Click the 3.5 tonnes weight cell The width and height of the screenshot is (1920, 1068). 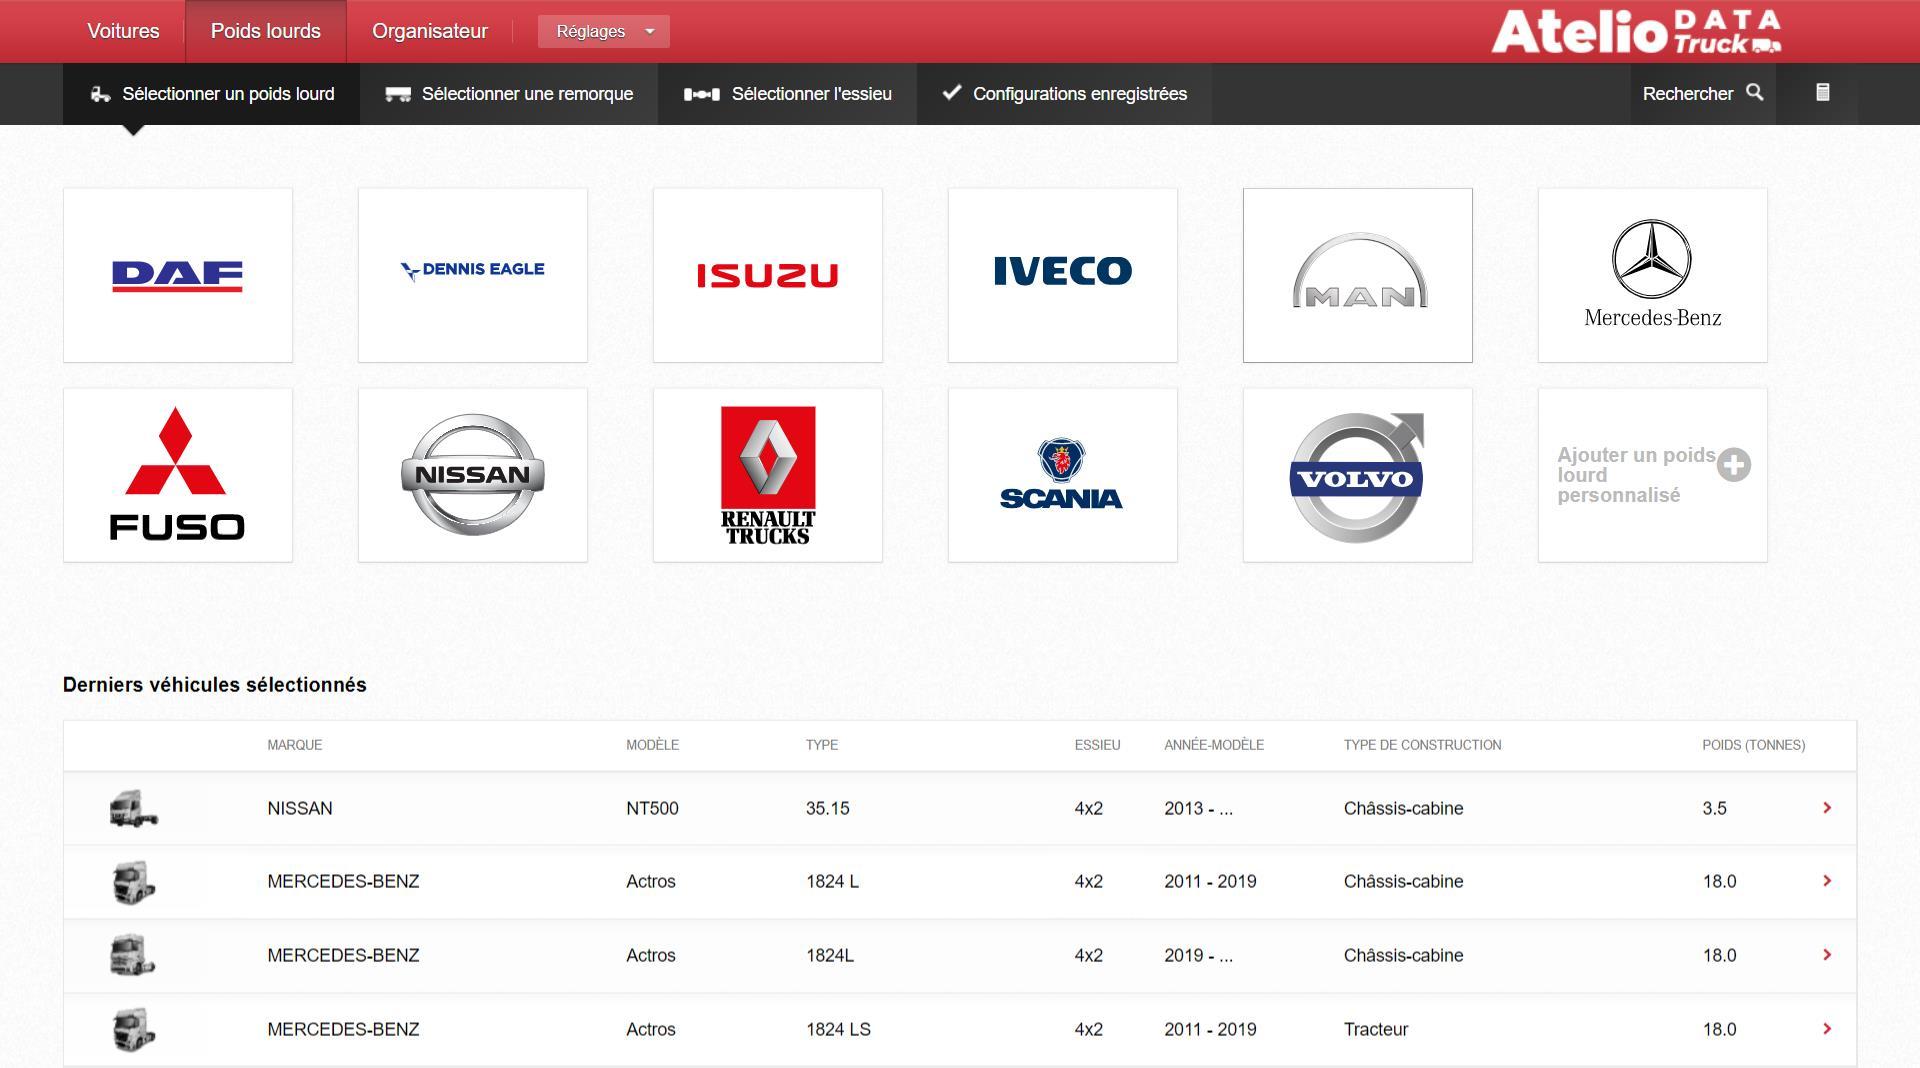pyautogui.click(x=1714, y=808)
